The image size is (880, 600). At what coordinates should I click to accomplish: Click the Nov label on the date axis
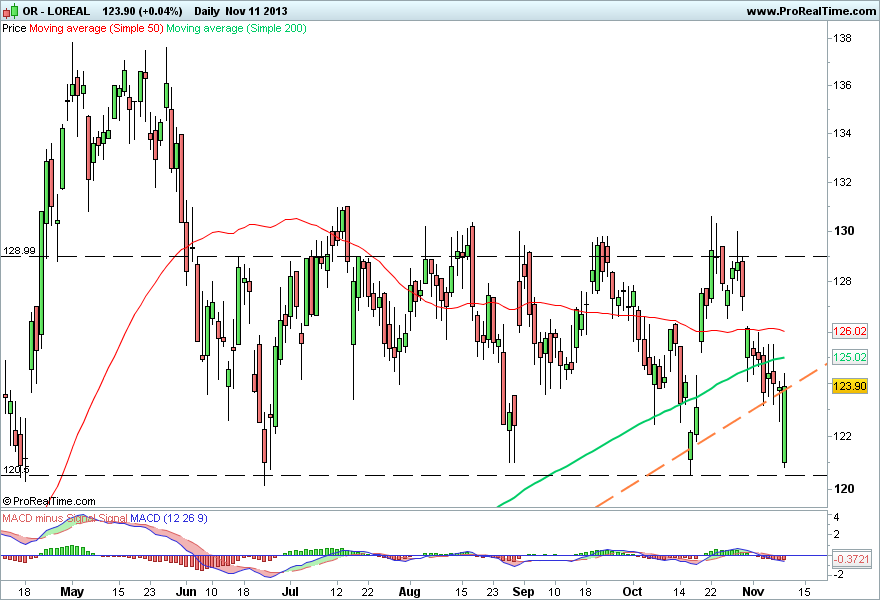753,592
